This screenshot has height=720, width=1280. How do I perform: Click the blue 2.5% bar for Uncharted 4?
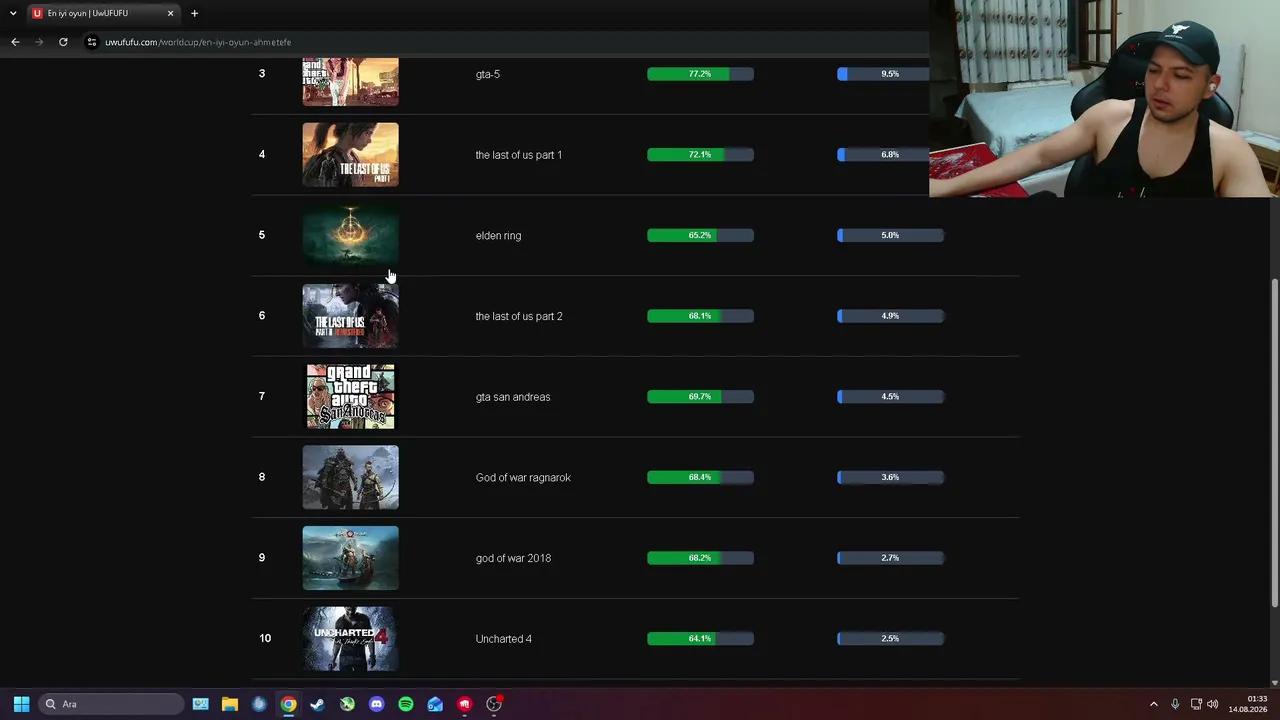tap(890, 639)
